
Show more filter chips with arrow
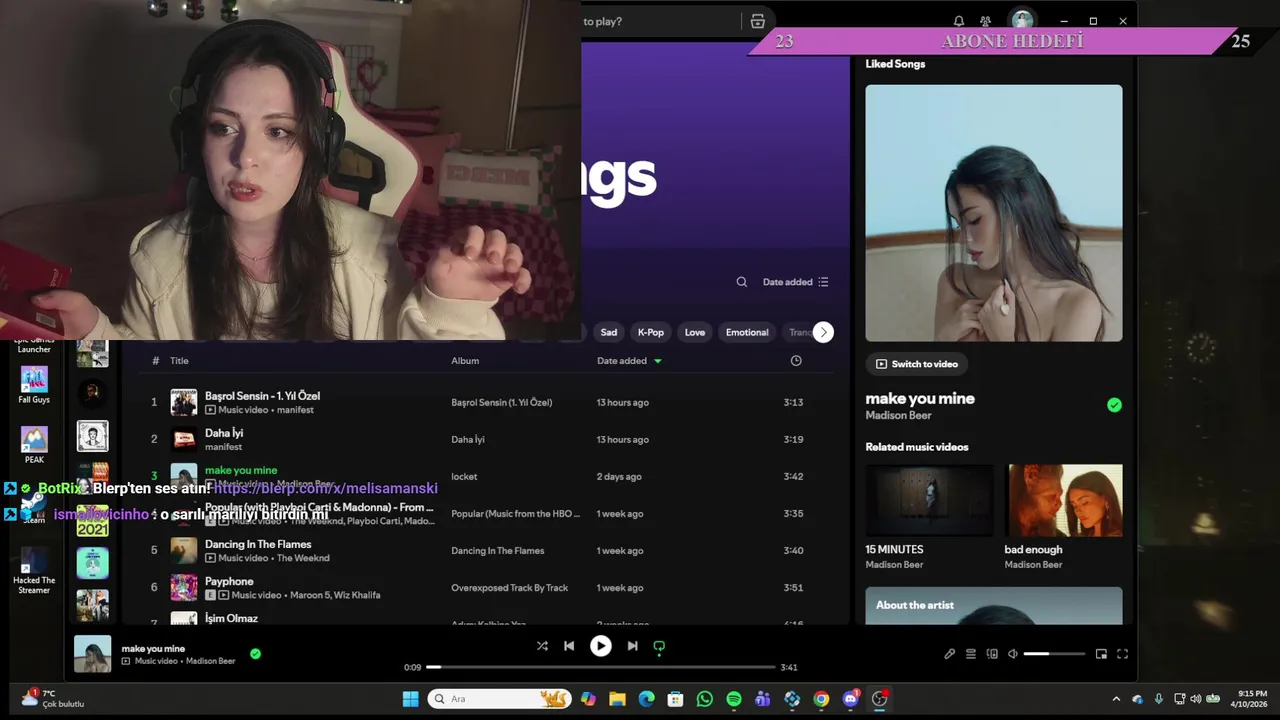pyautogui.click(x=823, y=332)
